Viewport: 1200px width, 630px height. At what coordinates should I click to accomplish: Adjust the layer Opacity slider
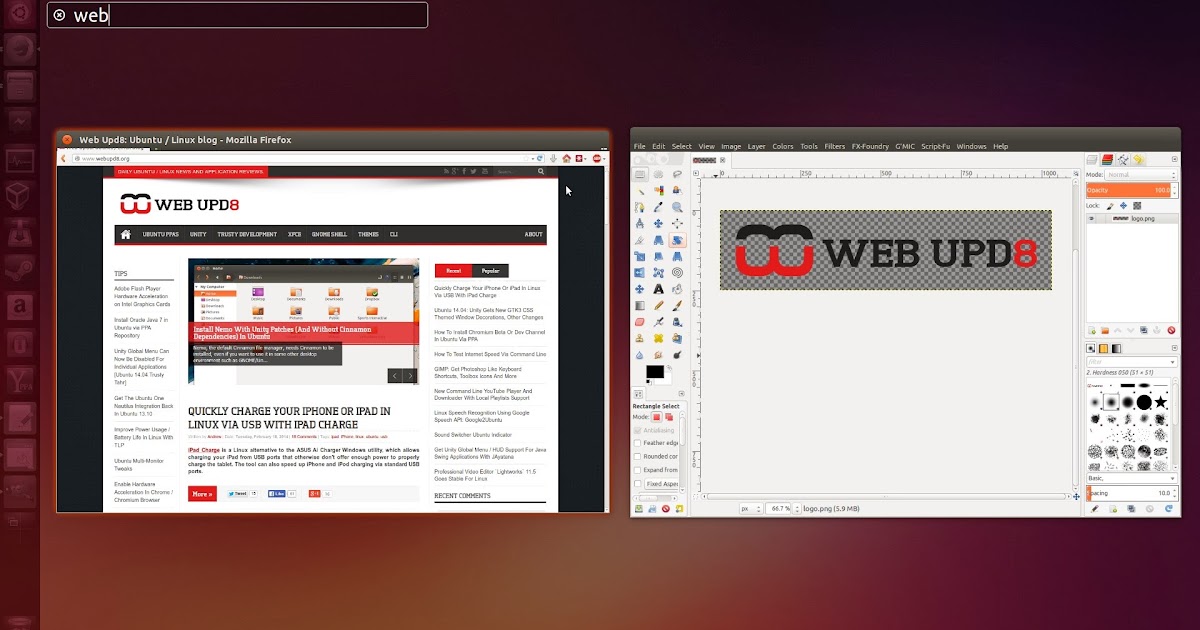(x=1129, y=190)
